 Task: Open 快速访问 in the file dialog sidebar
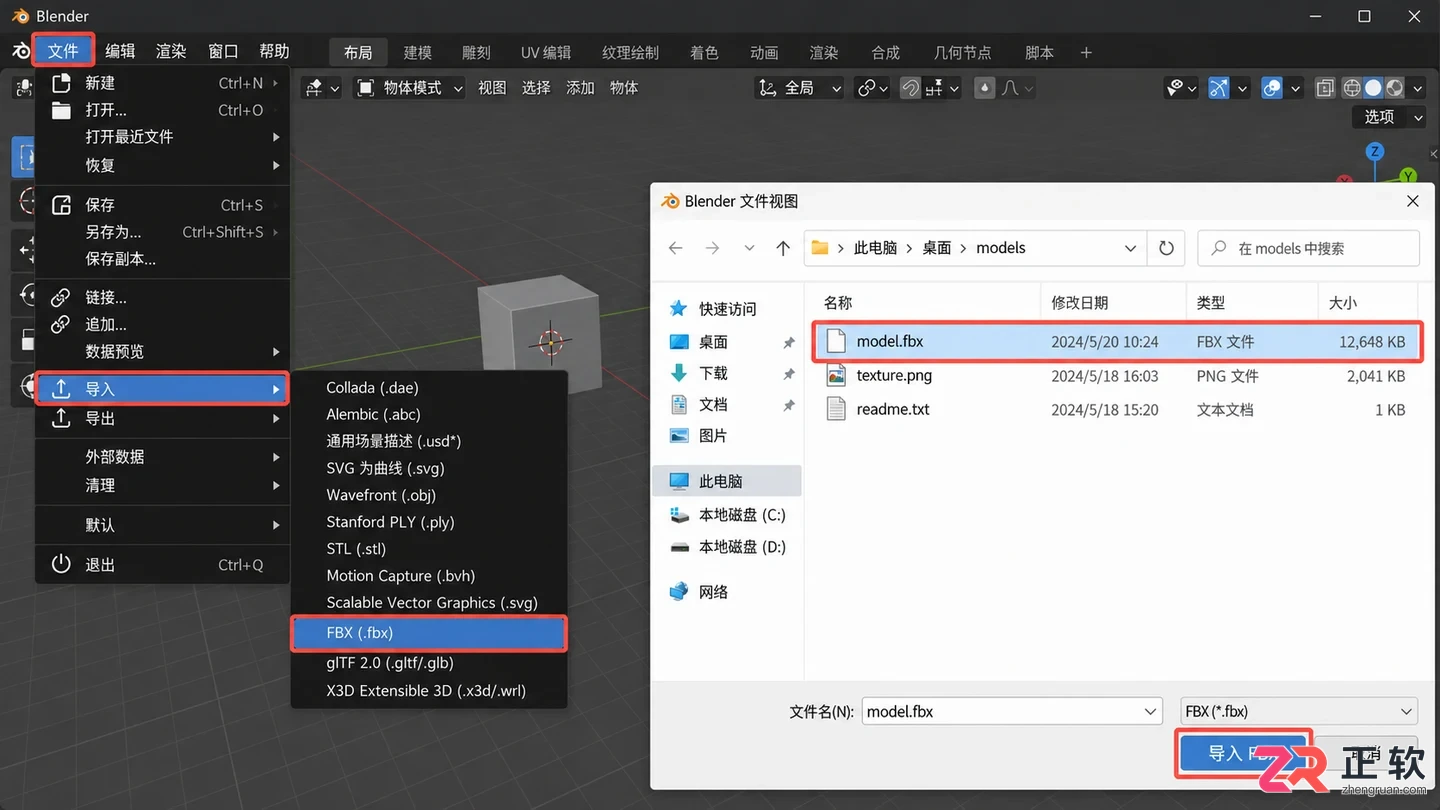point(727,309)
